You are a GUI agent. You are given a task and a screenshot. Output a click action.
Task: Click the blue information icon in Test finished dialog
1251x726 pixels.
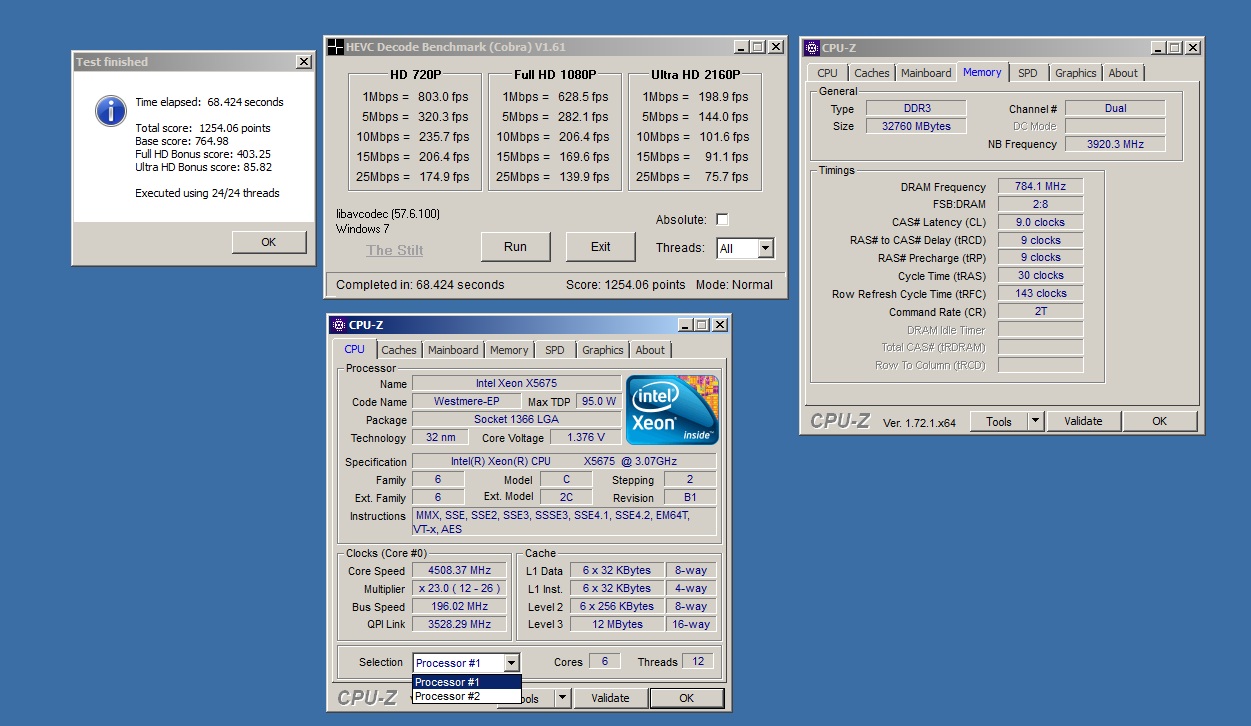coord(110,110)
